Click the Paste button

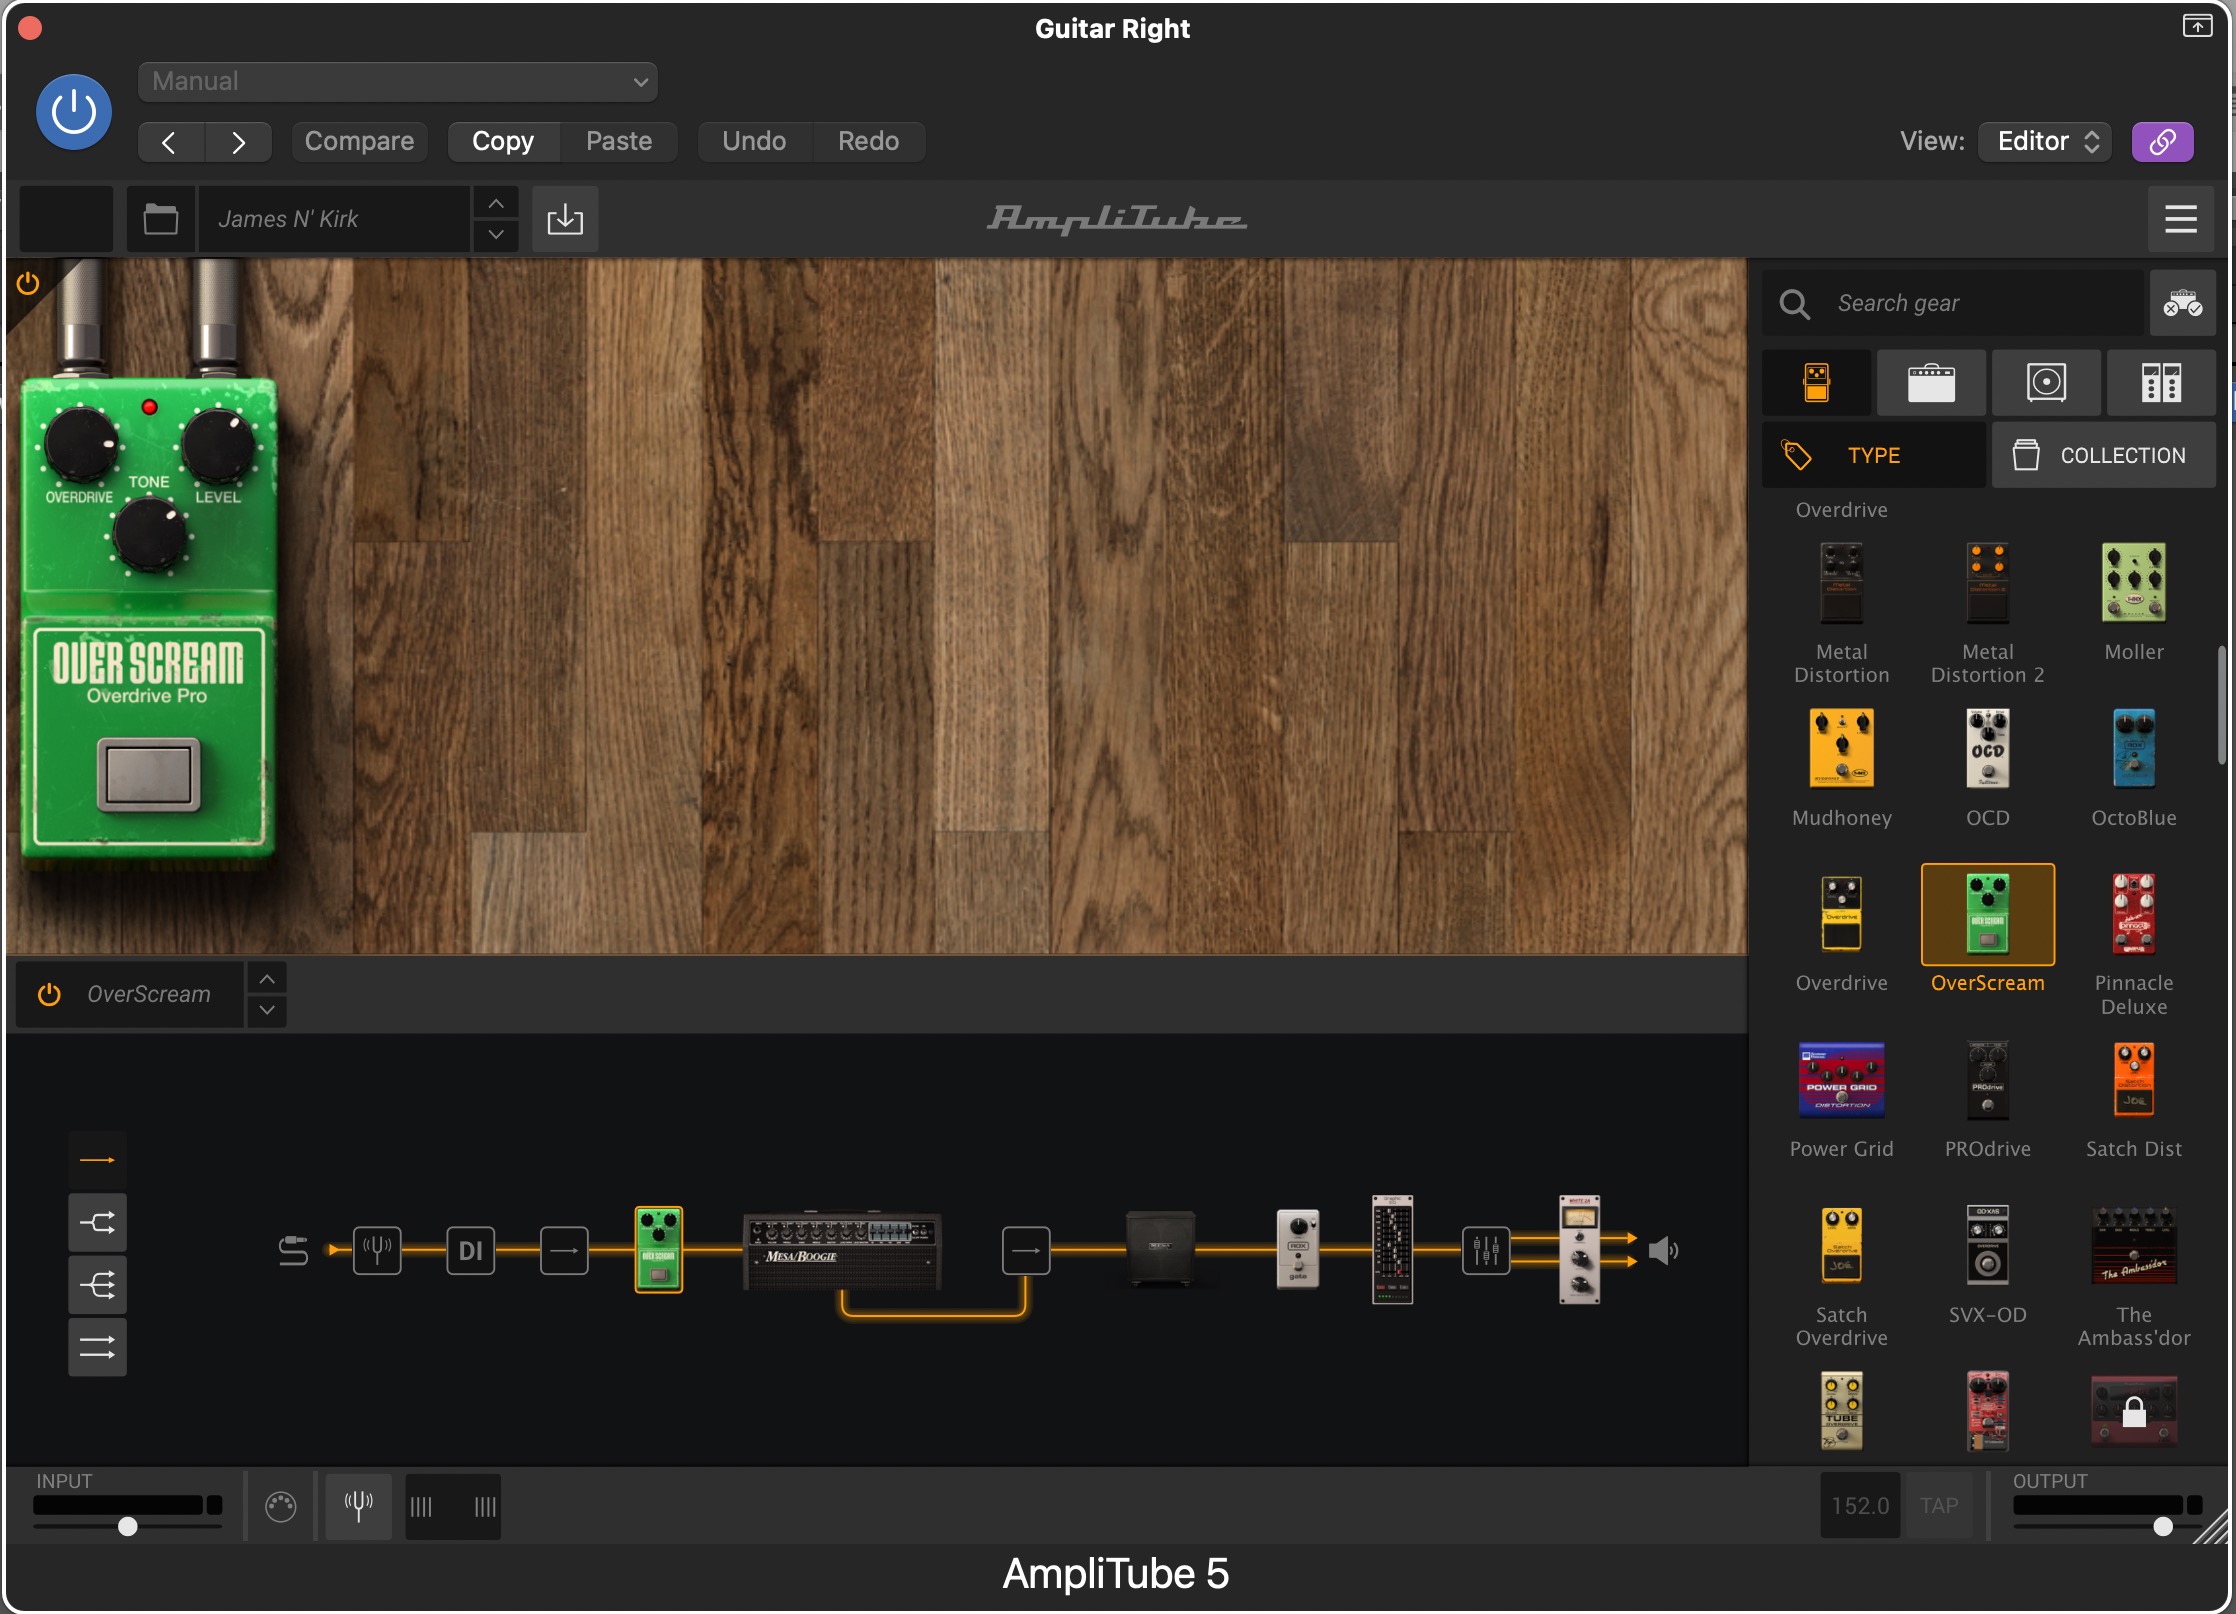[x=619, y=142]
